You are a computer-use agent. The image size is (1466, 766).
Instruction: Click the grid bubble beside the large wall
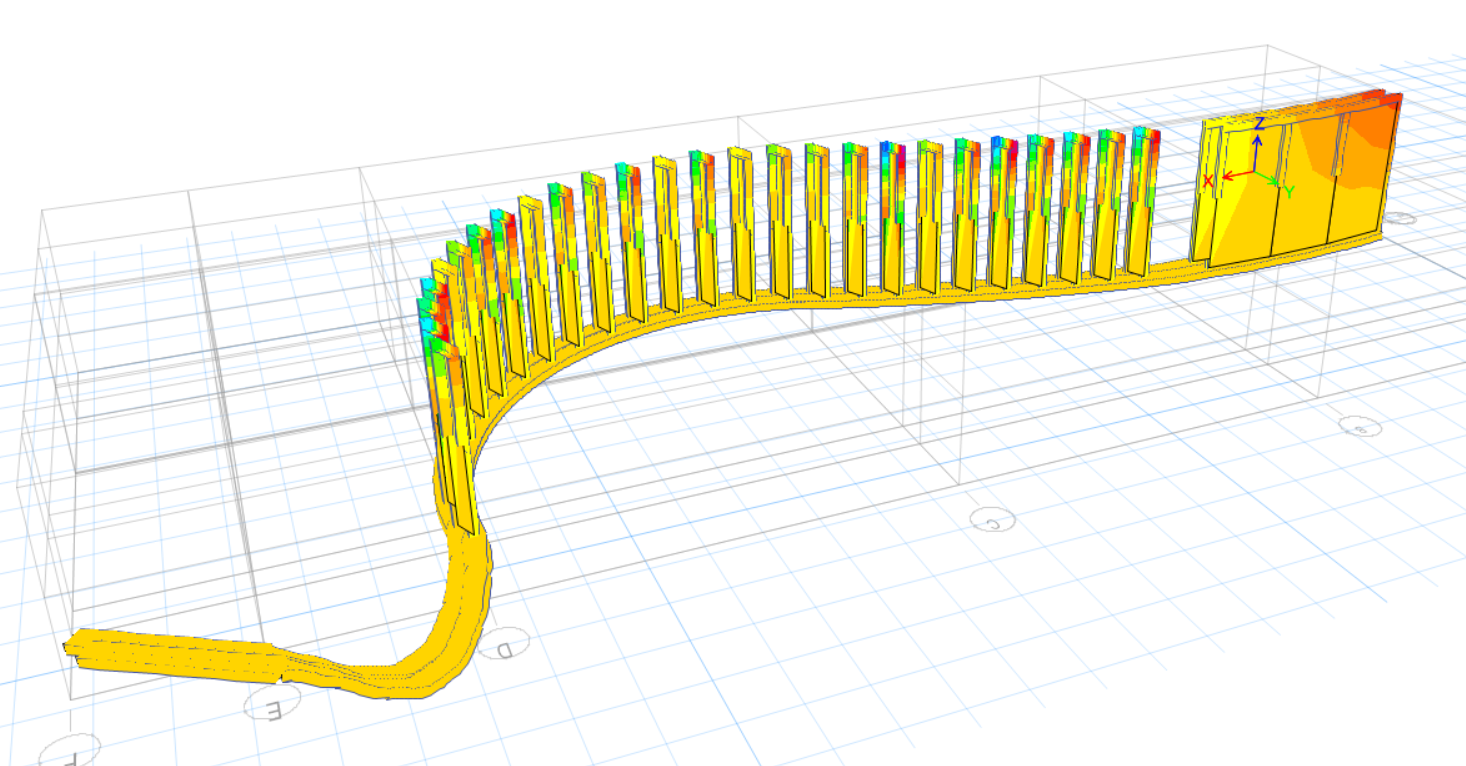[x=1400, y=218]
